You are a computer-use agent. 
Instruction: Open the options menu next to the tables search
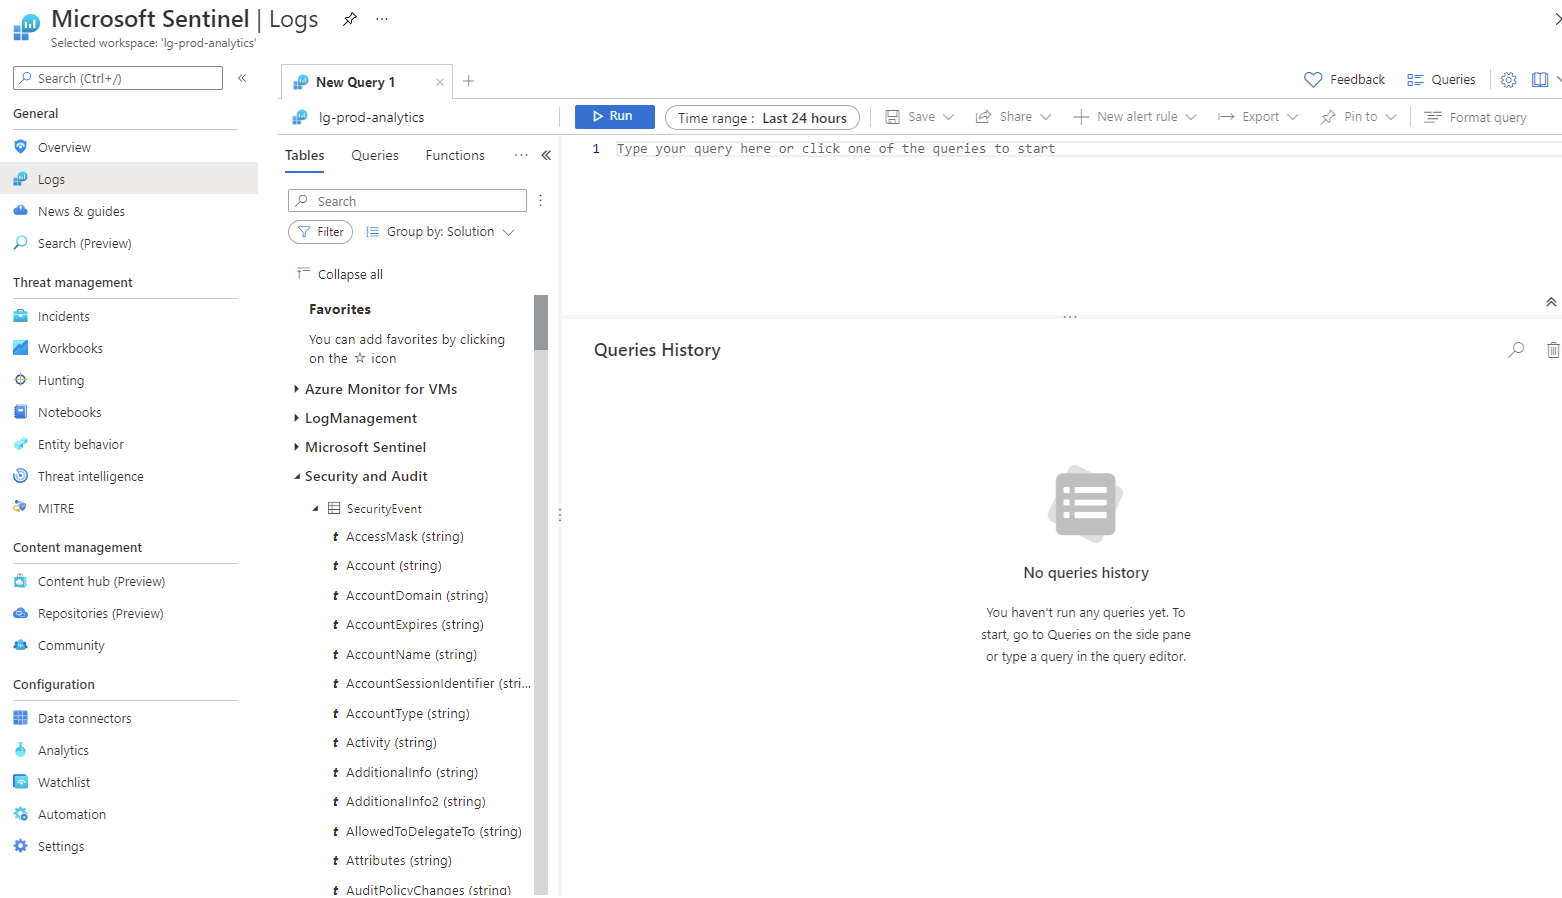[x=540, y=201]
